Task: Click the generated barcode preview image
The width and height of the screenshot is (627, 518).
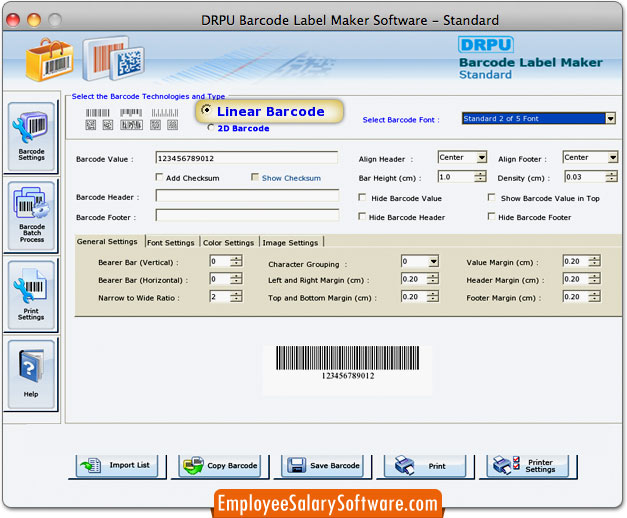Action: [347, 363]
